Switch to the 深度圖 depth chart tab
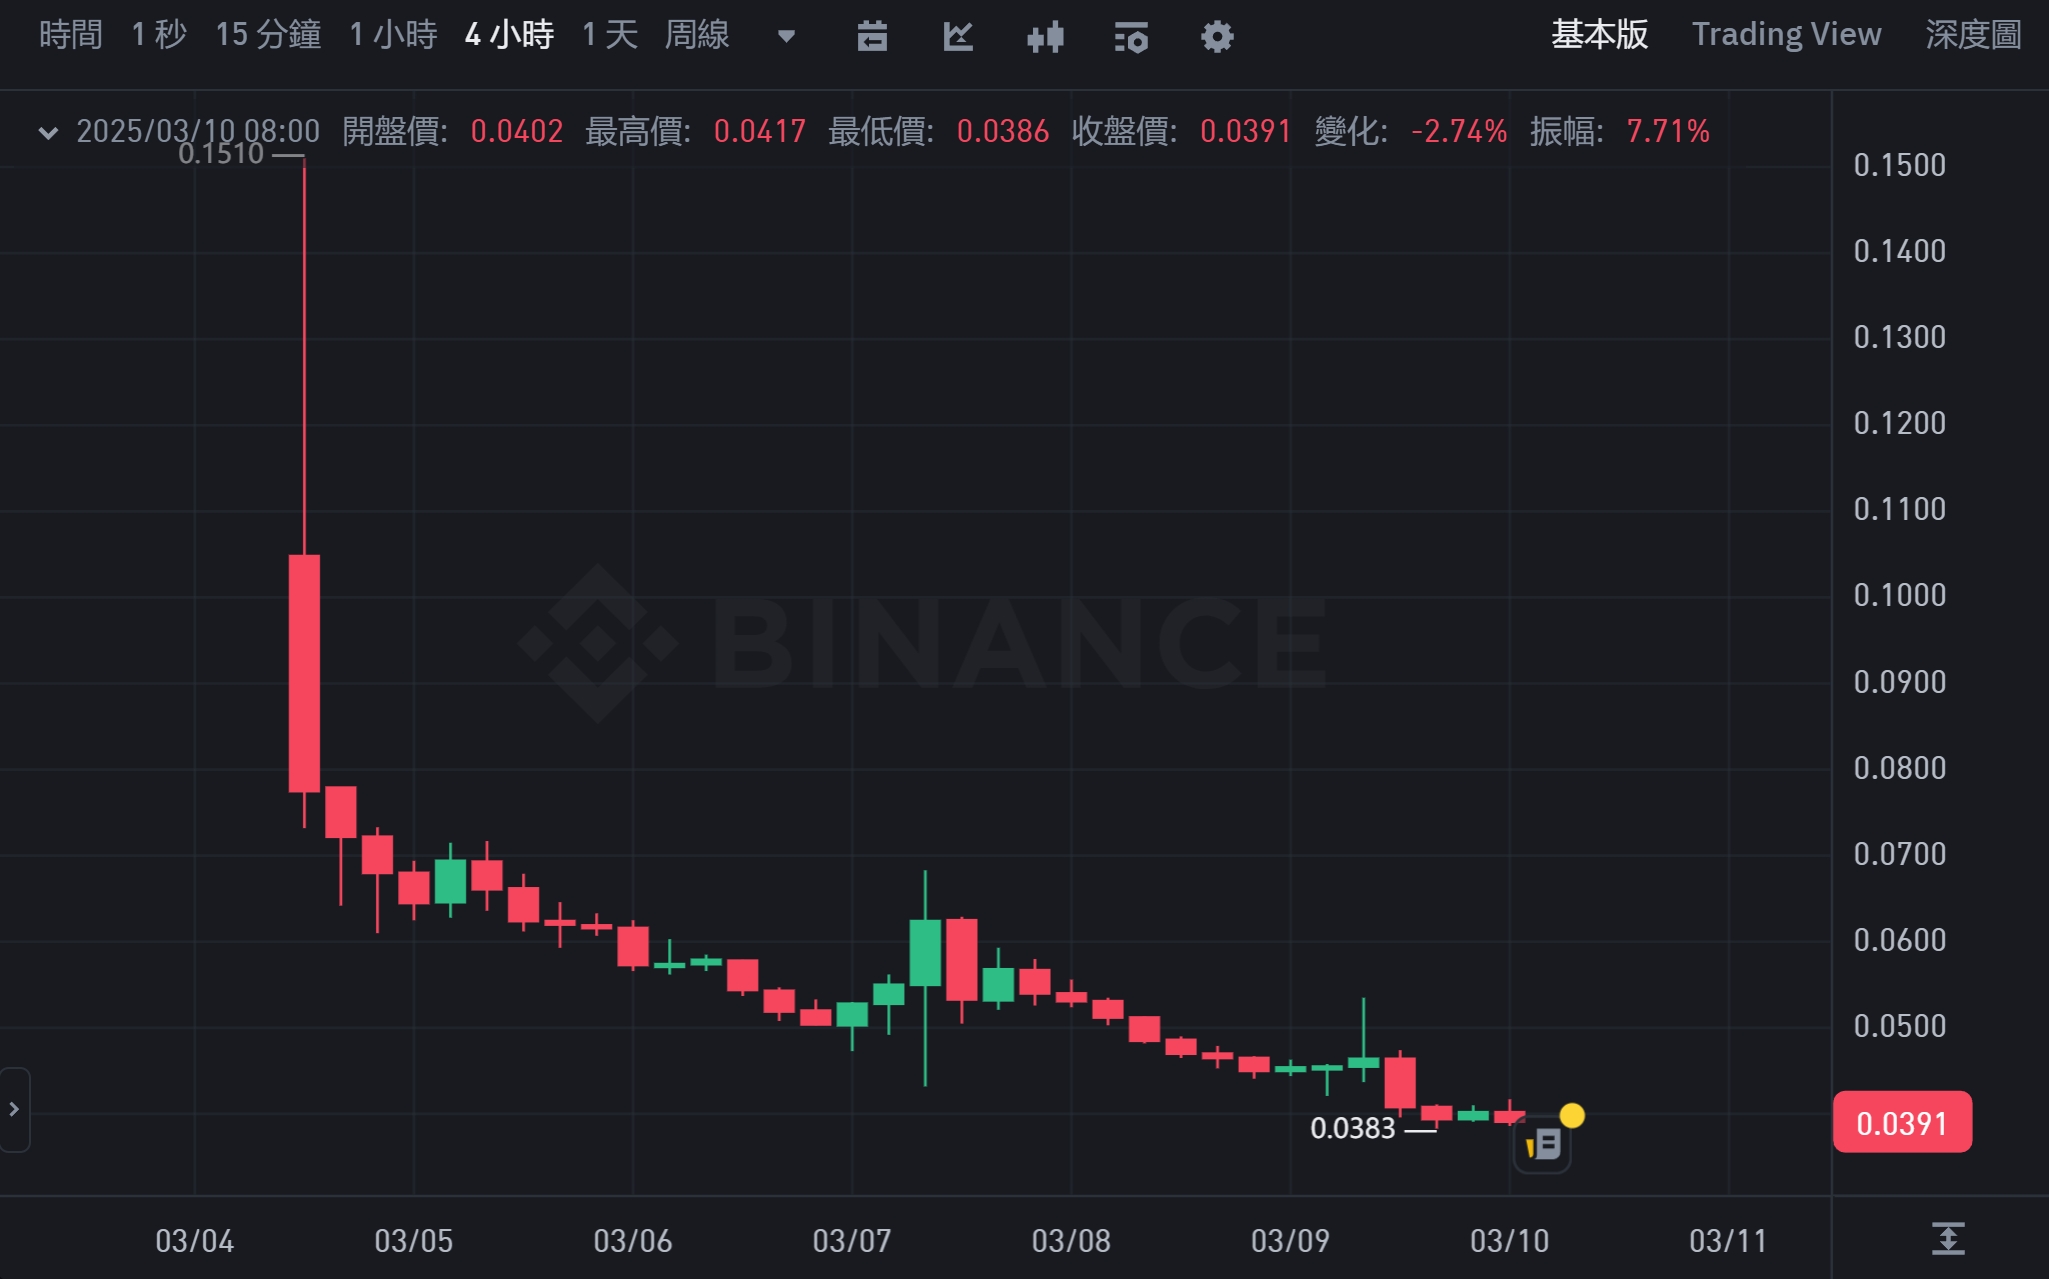2049x1279 pixels. [1973, 35]
